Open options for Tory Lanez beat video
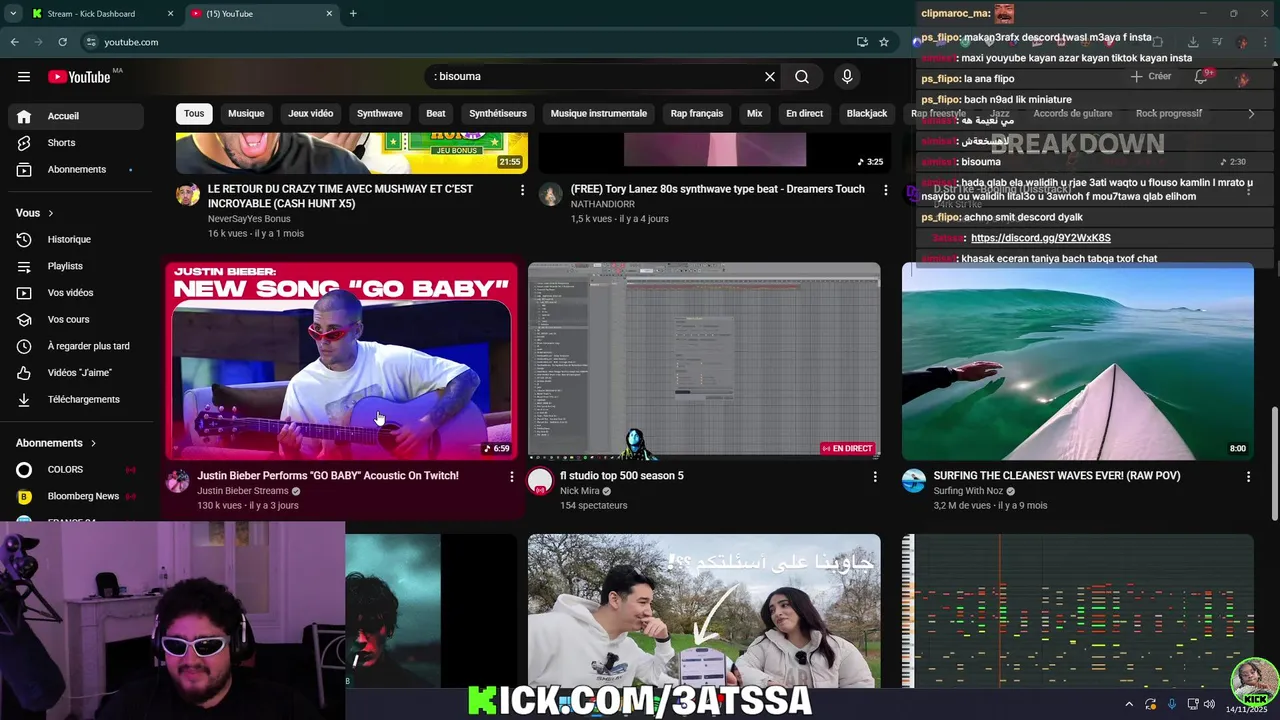 [885, 190]
